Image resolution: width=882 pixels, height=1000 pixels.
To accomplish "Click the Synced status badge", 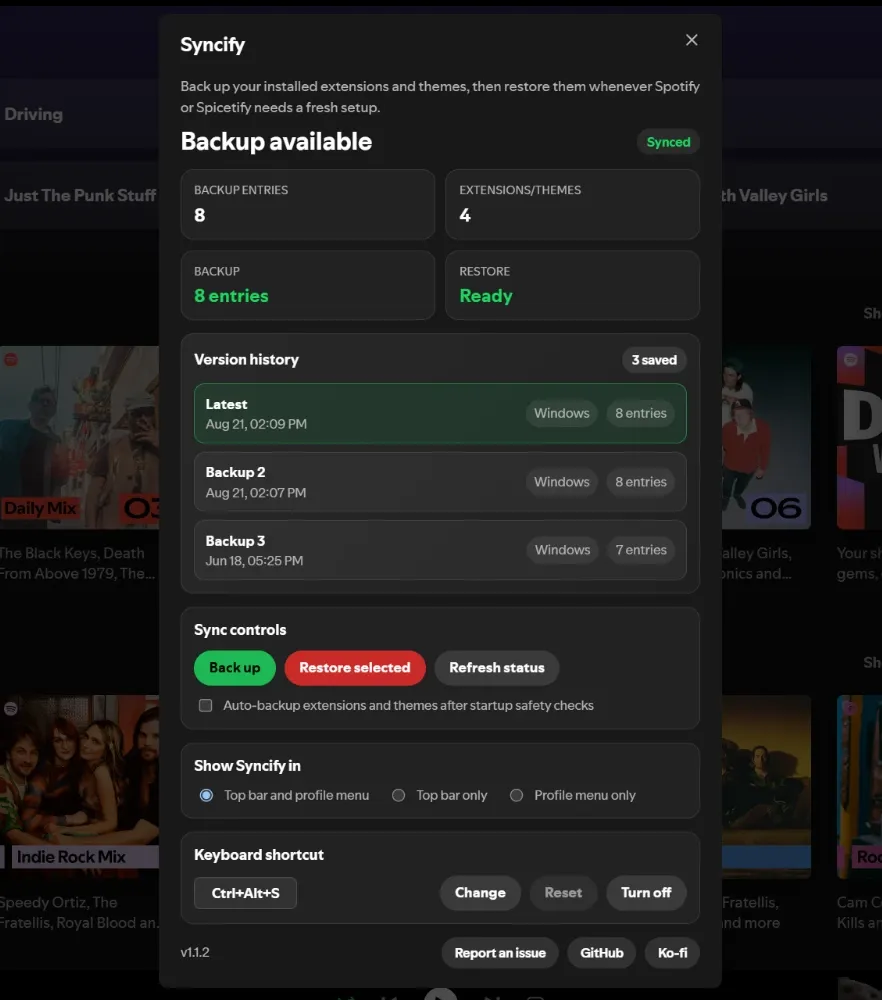I will click(x=668, y=142).
